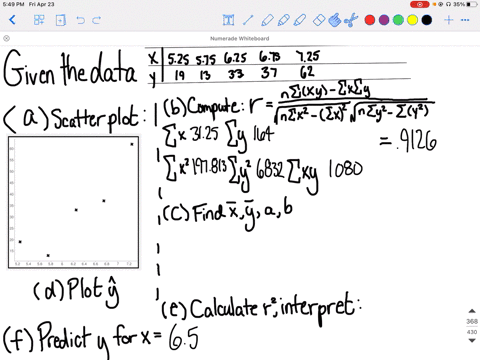Choose the second marker tool

point(283,20)
